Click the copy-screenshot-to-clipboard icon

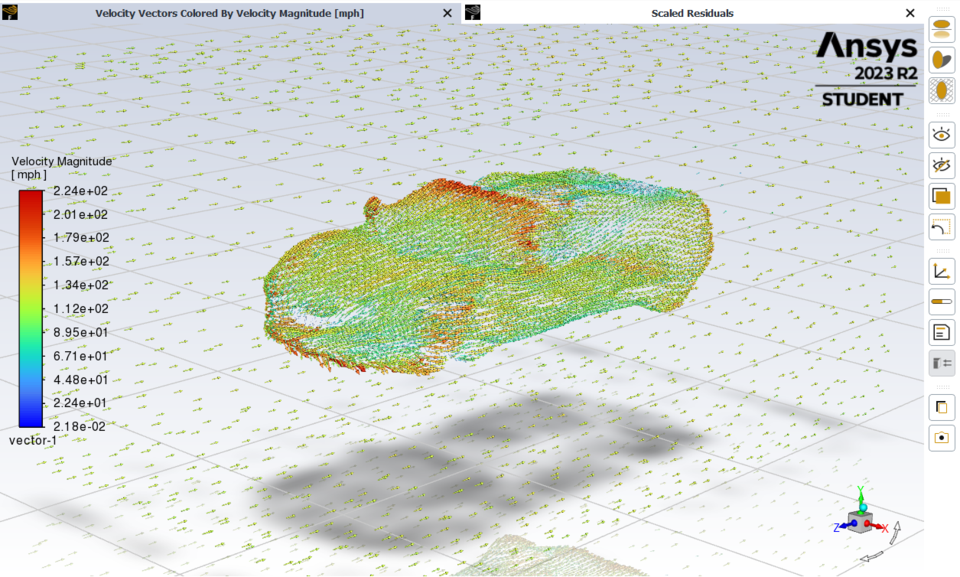coord(941,406)
